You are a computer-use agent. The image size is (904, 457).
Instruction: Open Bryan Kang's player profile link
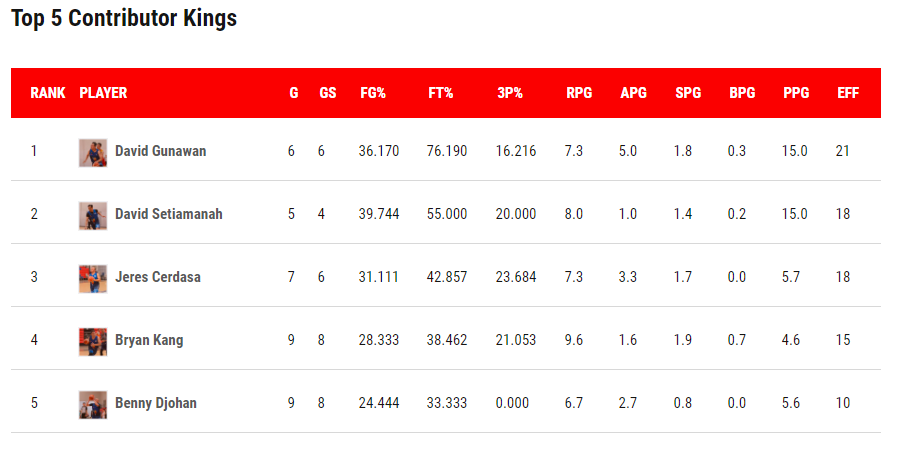[x=149, y=341]
